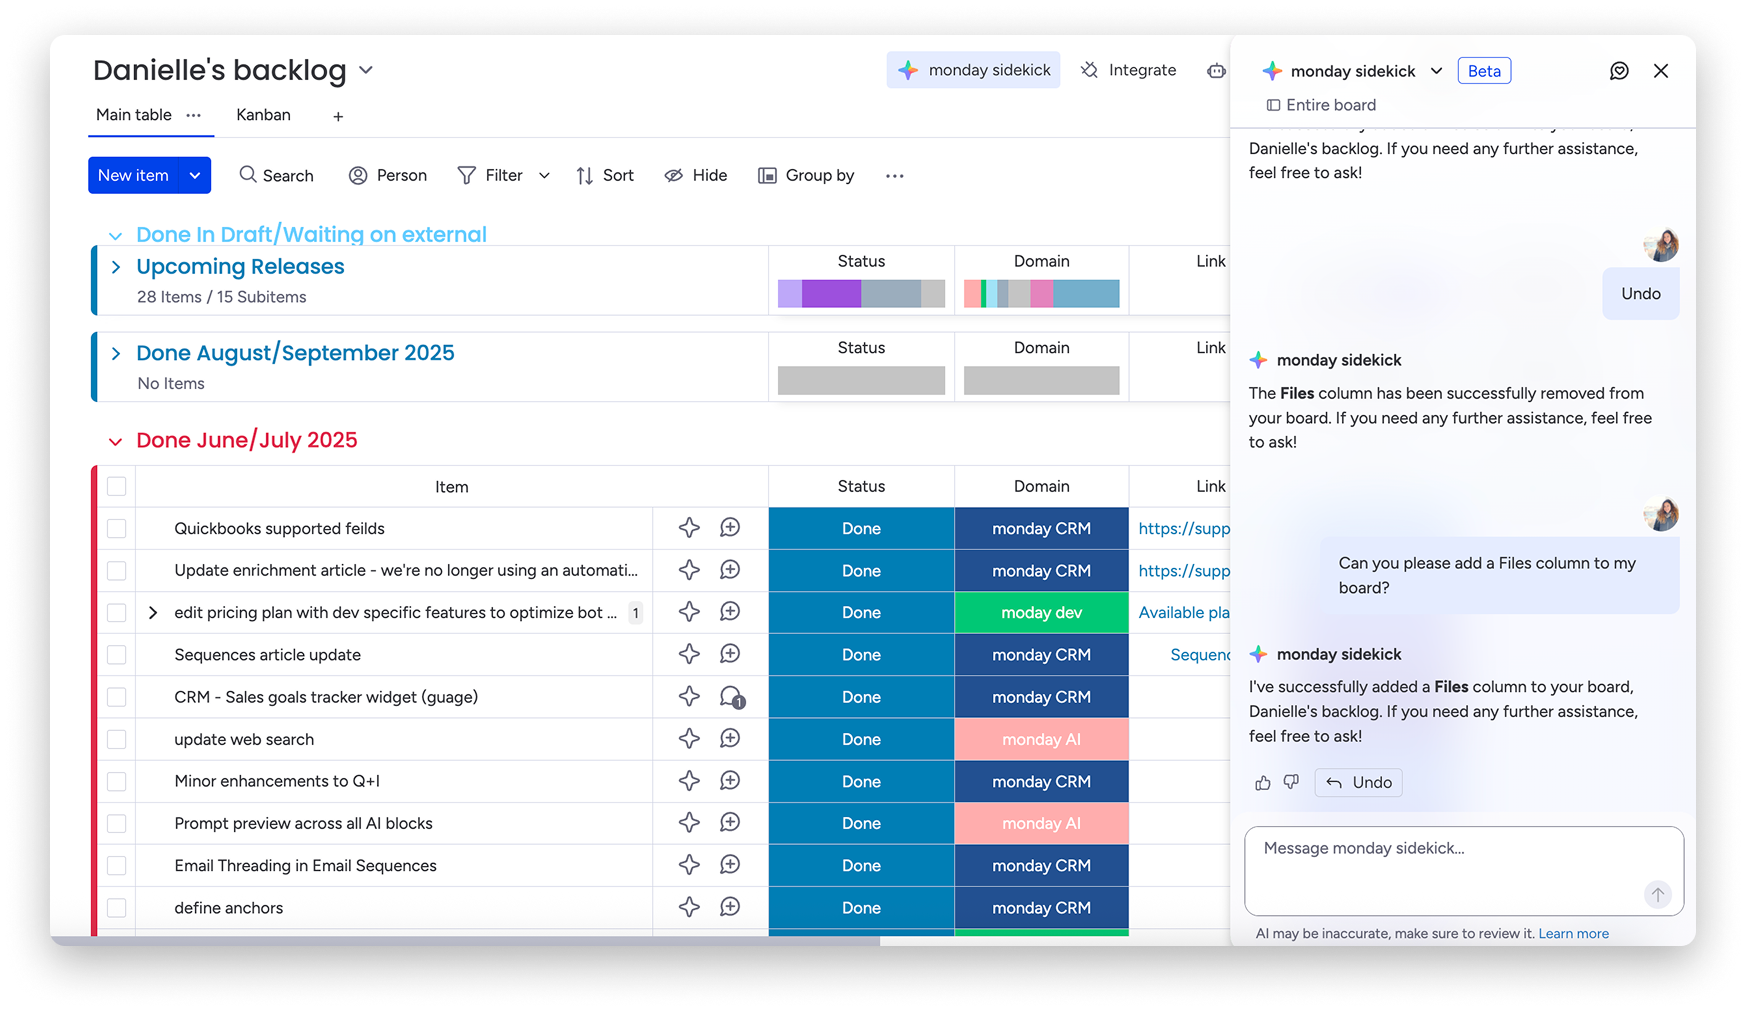Open chat history icon in sidekick panel
This screenshot has width=1746, height=1011.
point(1619,71)
